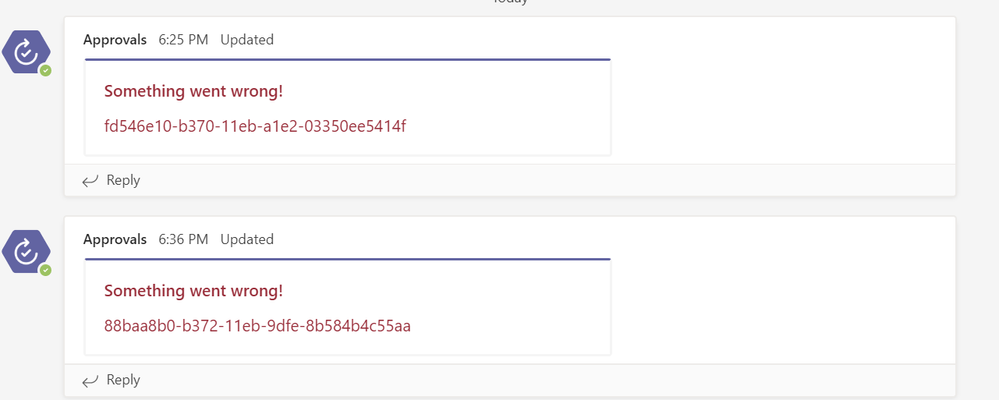The height and width of the screenshot is (400, 999).
Task: Click Something went wrong heading above fd546e10 ID
Action: pos(194,91)
